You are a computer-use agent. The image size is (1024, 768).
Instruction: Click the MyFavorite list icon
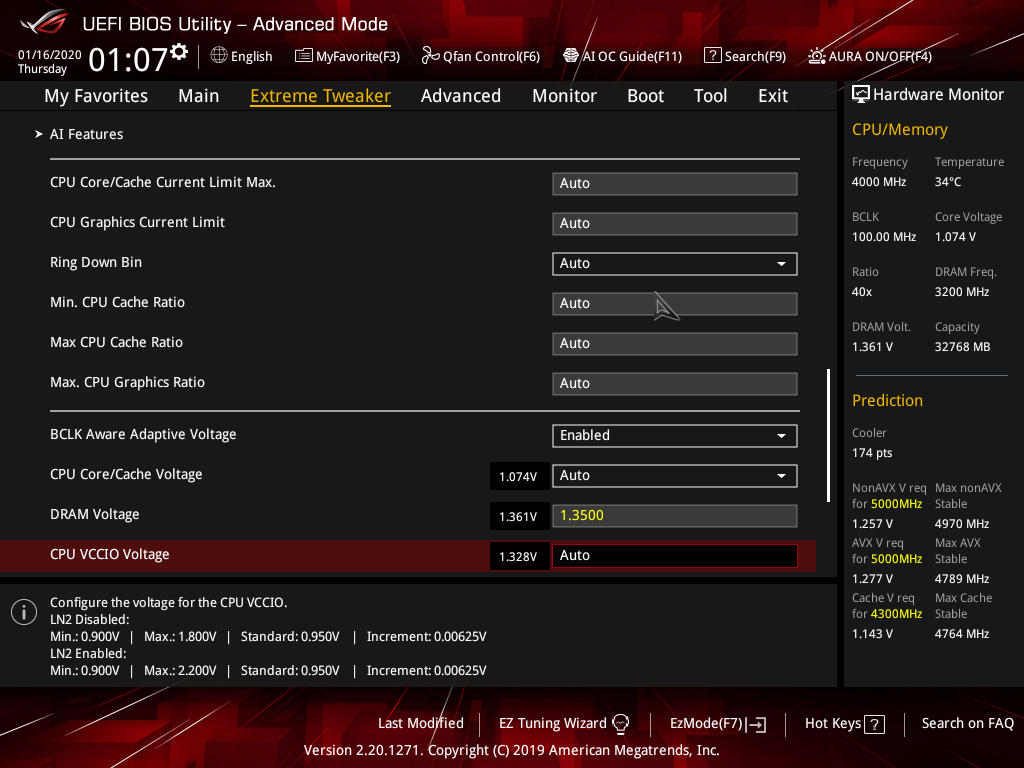click(304, 56)
